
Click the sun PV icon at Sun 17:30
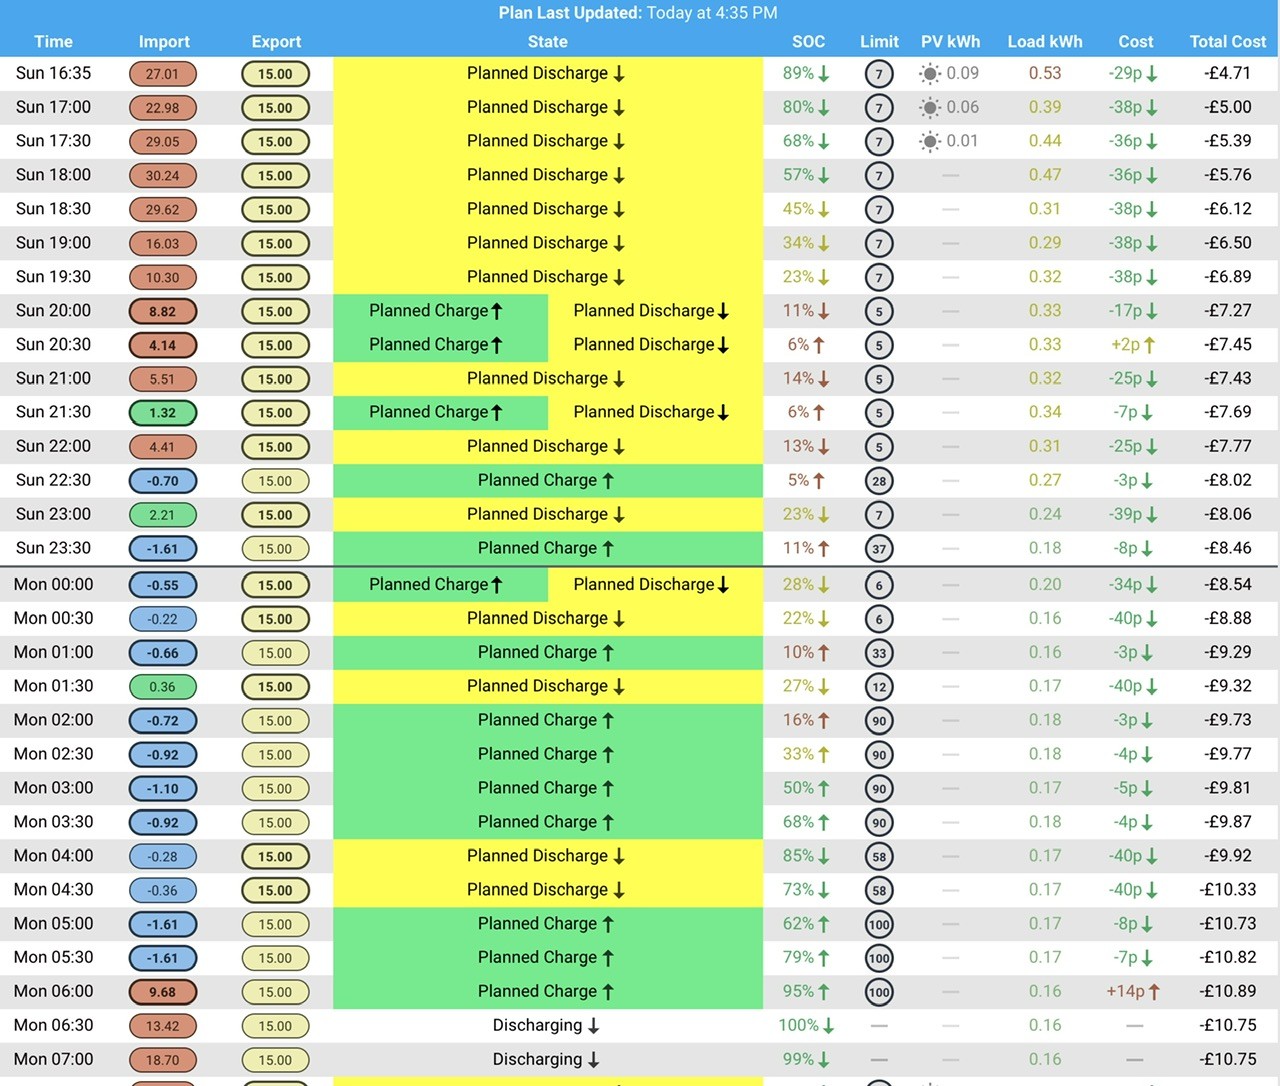click(x=930, y=141)
